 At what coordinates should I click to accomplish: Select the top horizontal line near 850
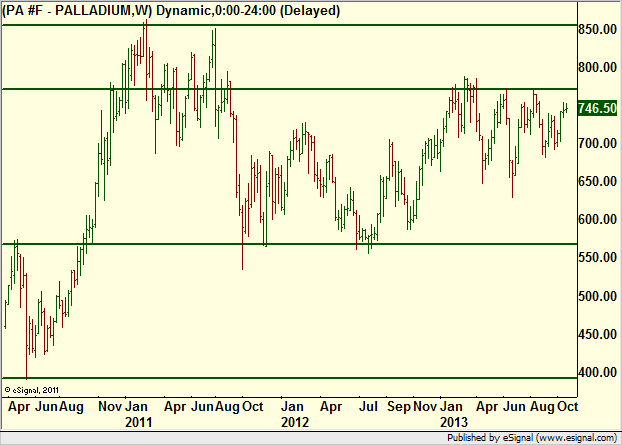click(x=289, y=25)
